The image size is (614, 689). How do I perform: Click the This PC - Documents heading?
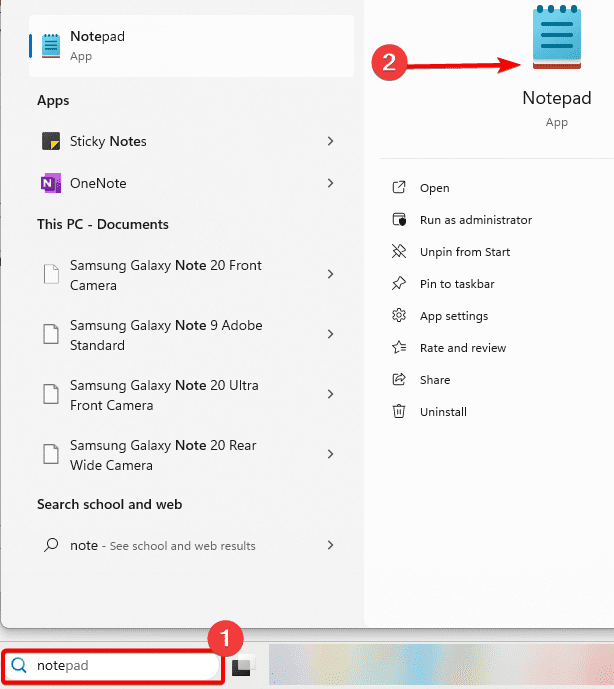[103, 224]
